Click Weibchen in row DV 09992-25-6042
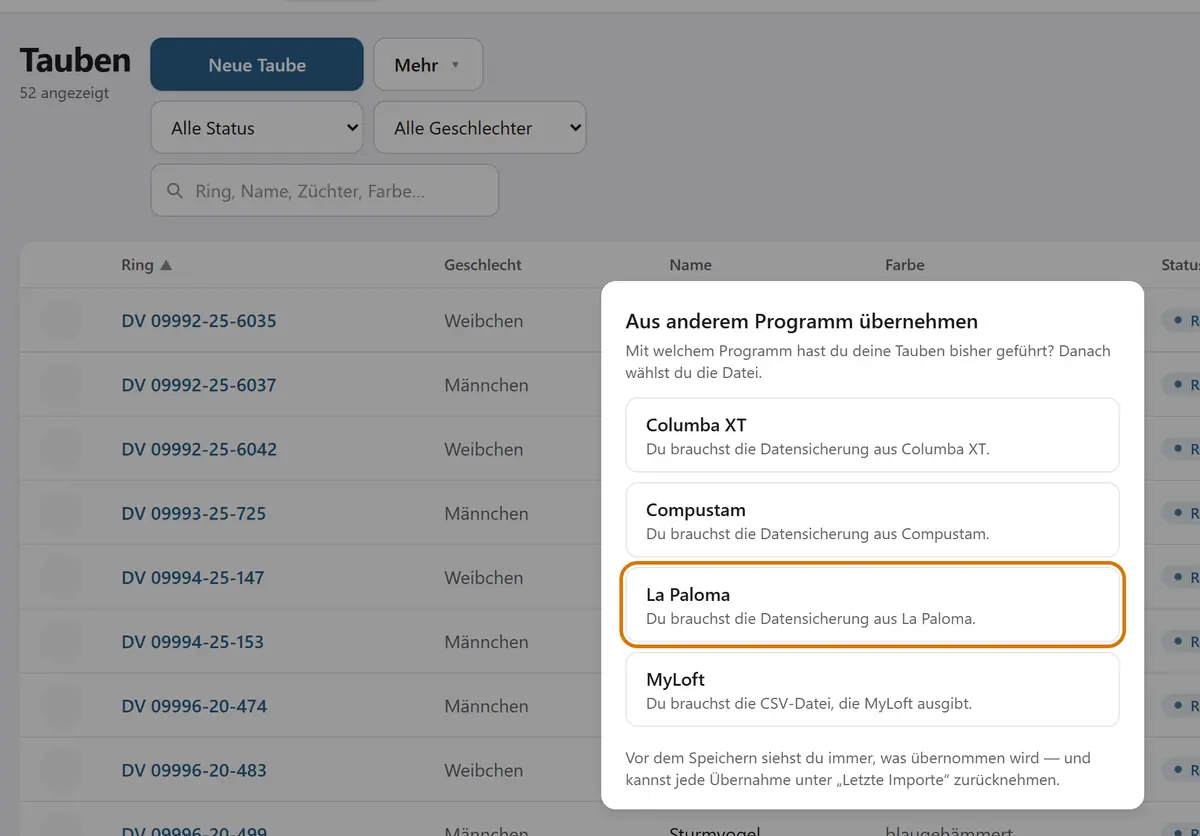Viewport: 1200px width, 836px height. point(484,449)
